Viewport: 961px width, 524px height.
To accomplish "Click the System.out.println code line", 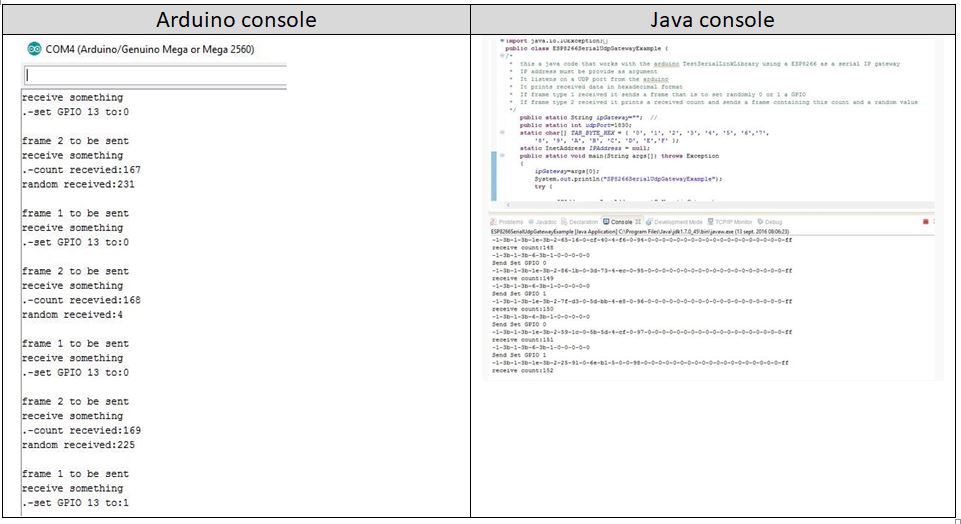I will pyautogui.click(x=628, y=179).
